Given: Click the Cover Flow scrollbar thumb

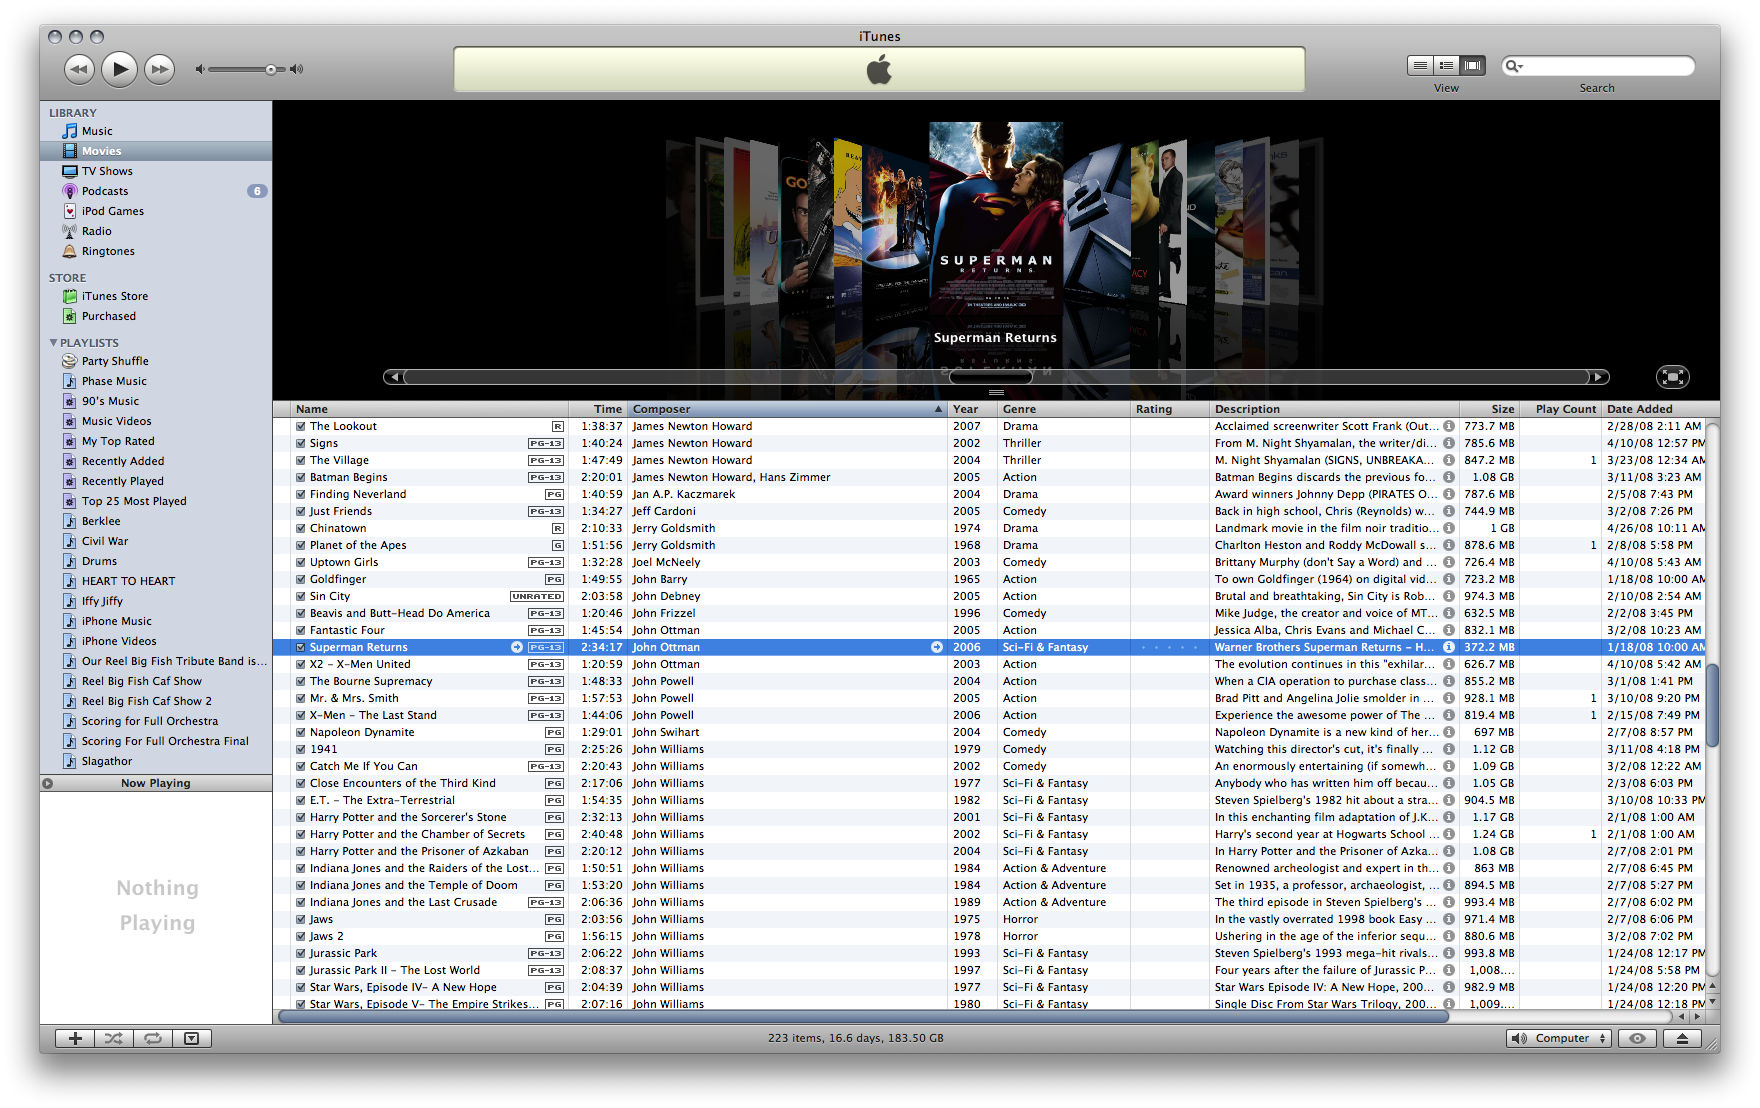Looking at the screenshot, I should coord(990,377).
